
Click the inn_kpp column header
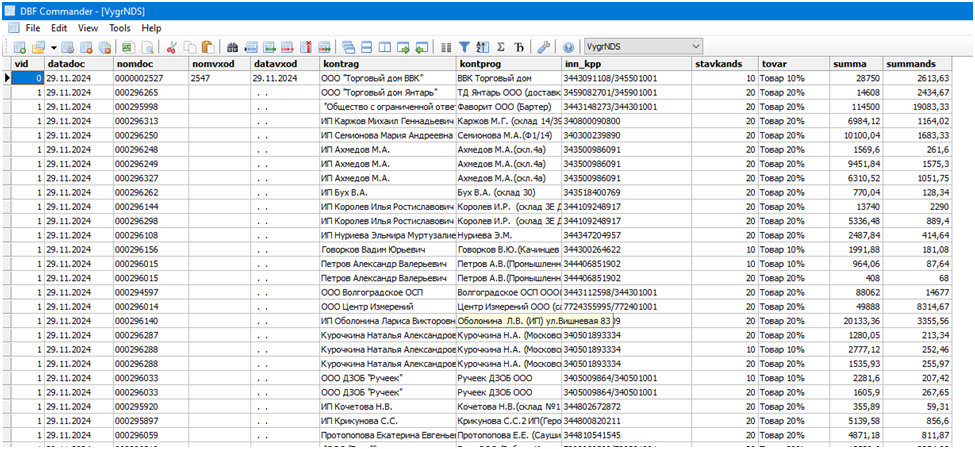click(x=627, y=63)
